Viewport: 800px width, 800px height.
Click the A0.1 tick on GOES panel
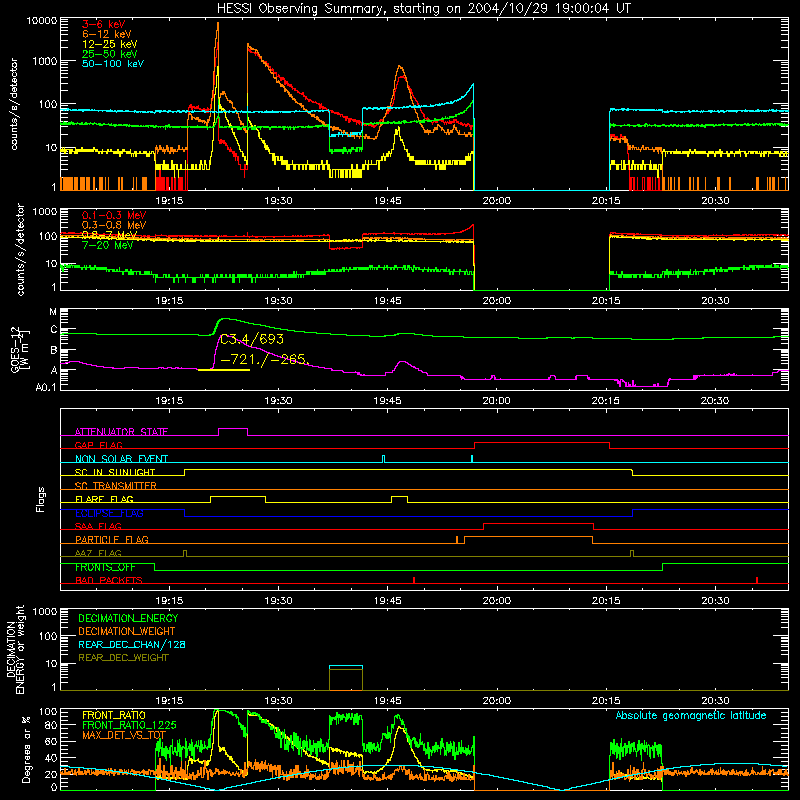[x=46, y=388]
